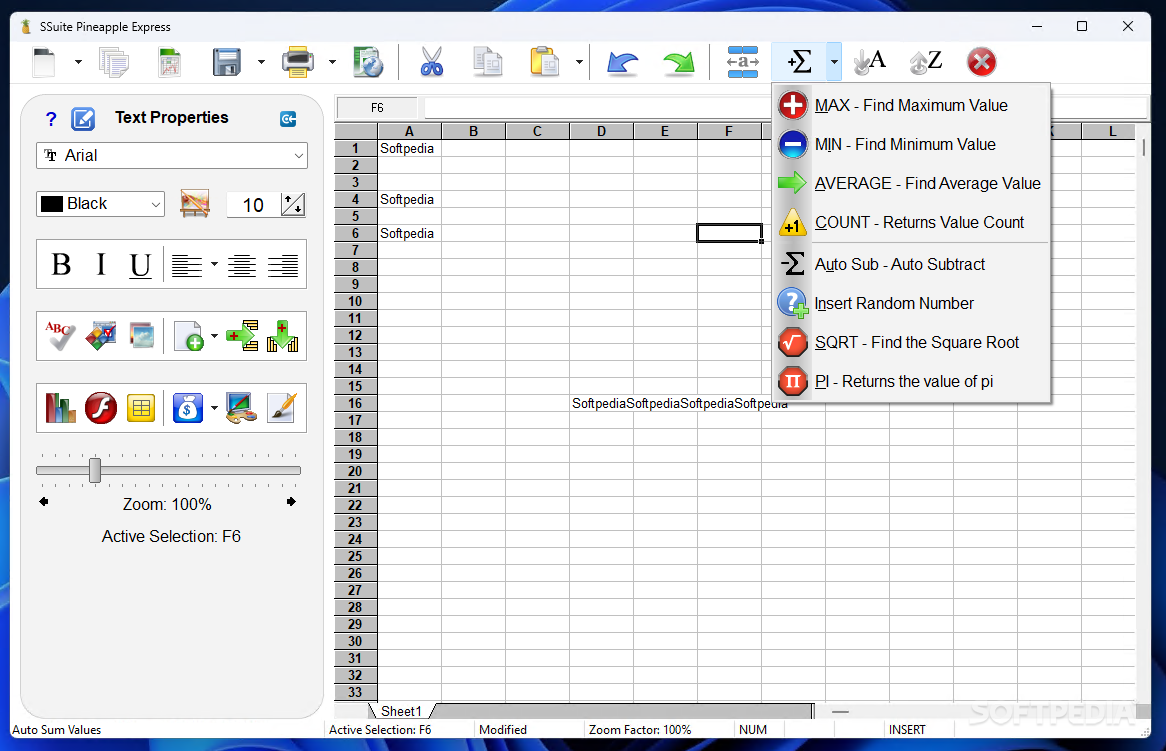Expand the Save options dropdown arrow
The image size is (1166, 751).
click(x=261, y=62)
